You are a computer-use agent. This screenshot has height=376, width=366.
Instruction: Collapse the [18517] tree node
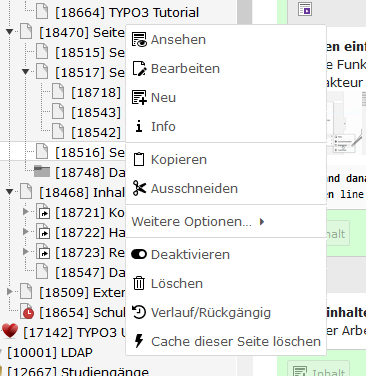(x=26, y=72)
